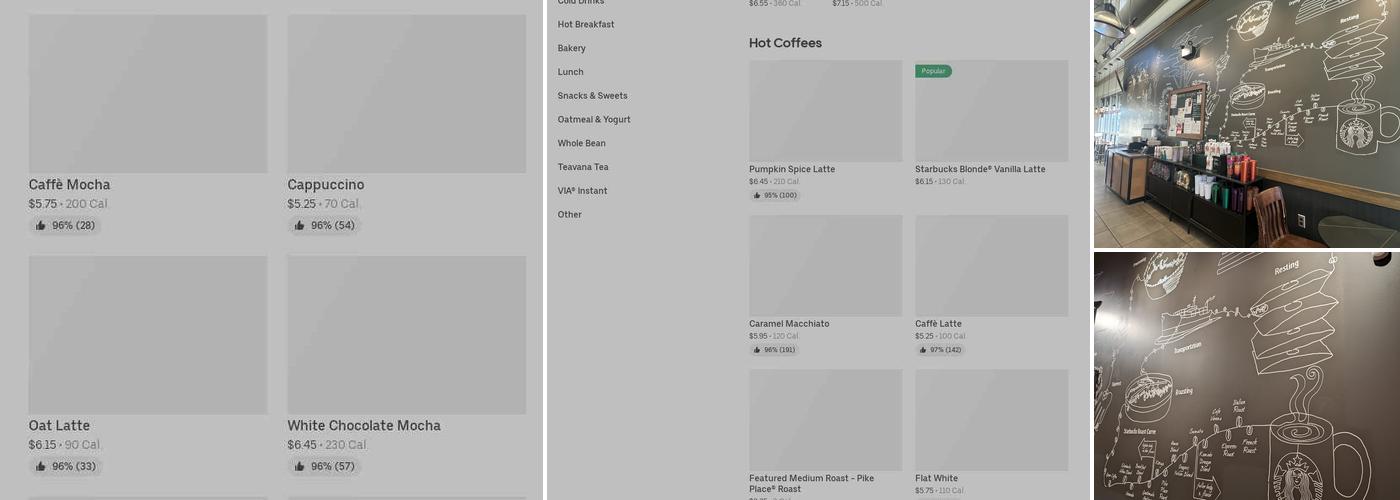Select the Teavana Tea category
This screenshot has height=500, width=1400.
point(583,167)
